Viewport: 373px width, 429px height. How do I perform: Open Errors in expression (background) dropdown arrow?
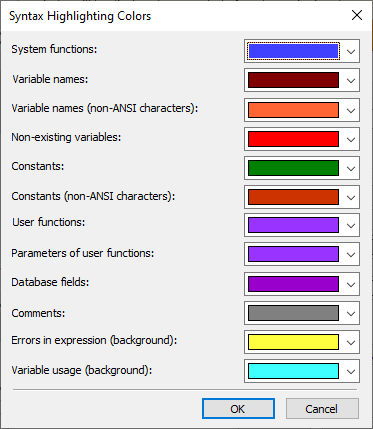click(x=351, y=342)
